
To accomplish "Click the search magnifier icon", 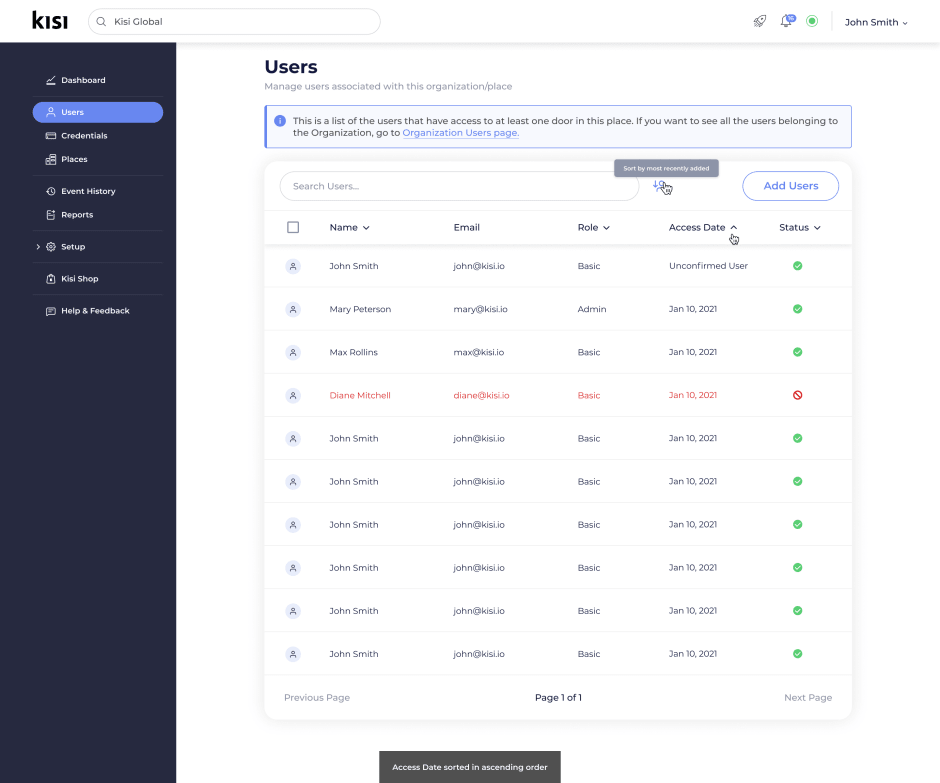I will 101,22.
